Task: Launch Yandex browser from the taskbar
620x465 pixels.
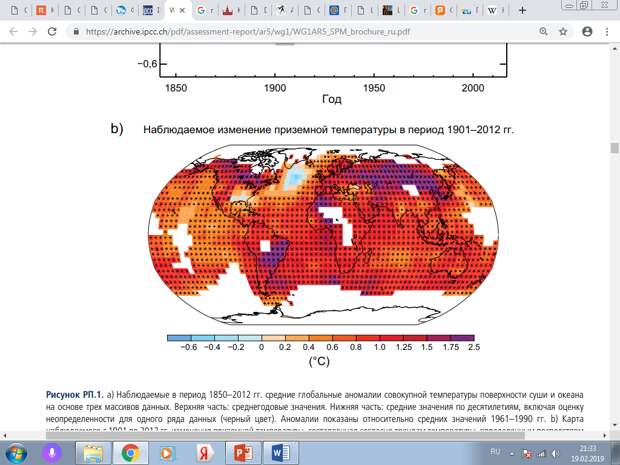Action: [x=205, y=453]
